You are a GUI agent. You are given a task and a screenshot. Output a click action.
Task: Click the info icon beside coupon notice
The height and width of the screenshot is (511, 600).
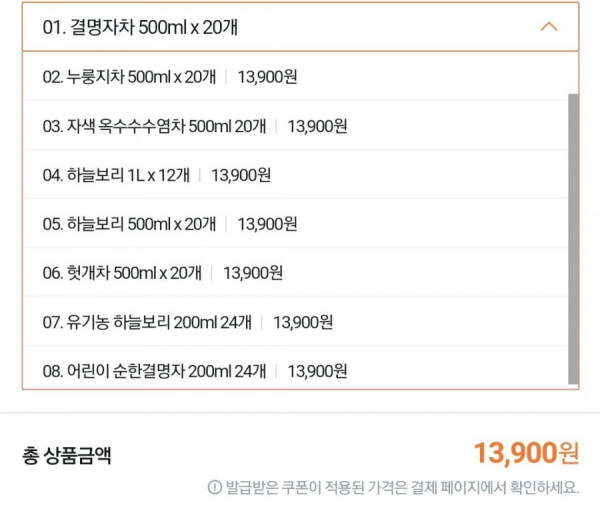point(215,487)
